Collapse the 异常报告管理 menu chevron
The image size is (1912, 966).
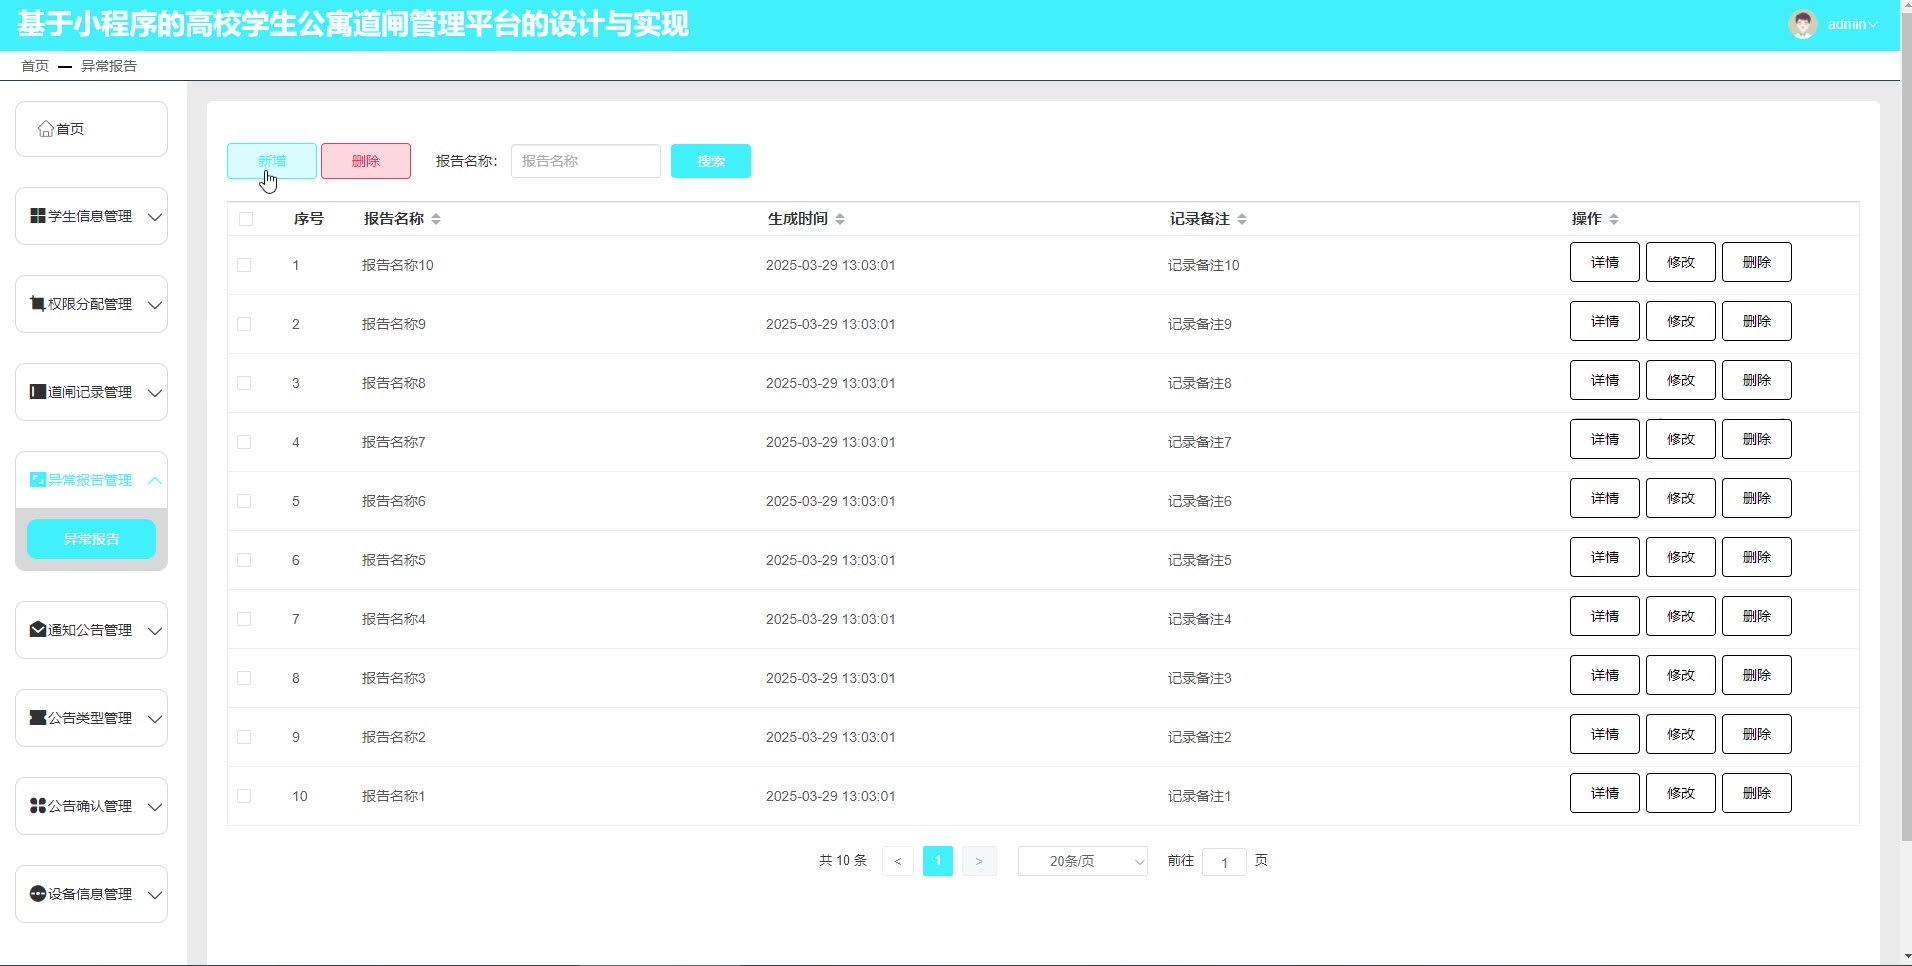click(x=155, y=480)
